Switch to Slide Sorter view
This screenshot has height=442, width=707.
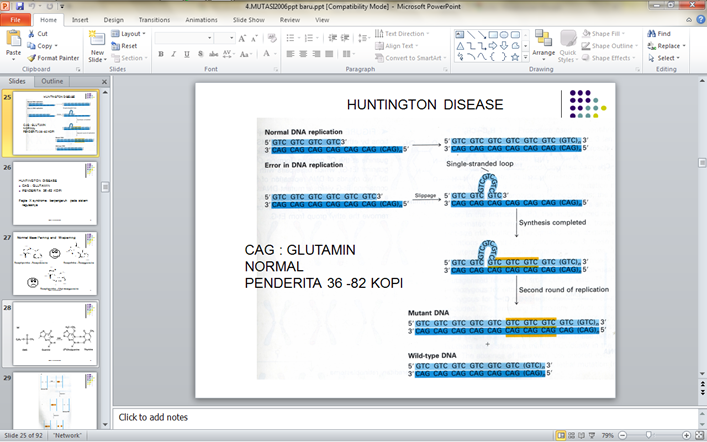[571, 435]
